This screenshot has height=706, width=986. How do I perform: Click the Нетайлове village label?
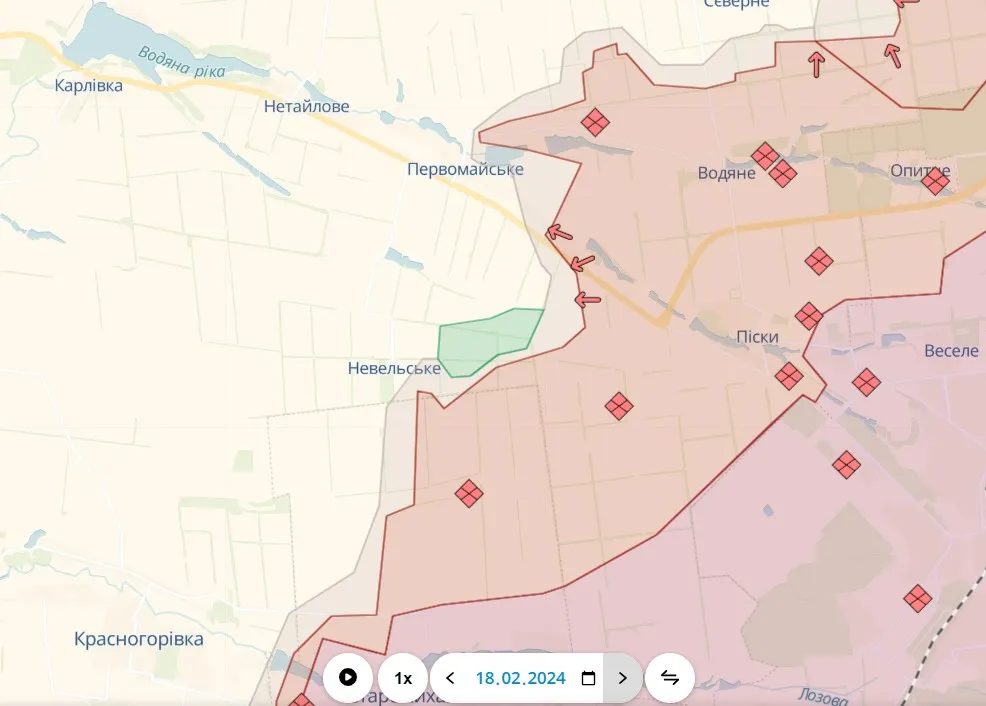click(307, 106)
